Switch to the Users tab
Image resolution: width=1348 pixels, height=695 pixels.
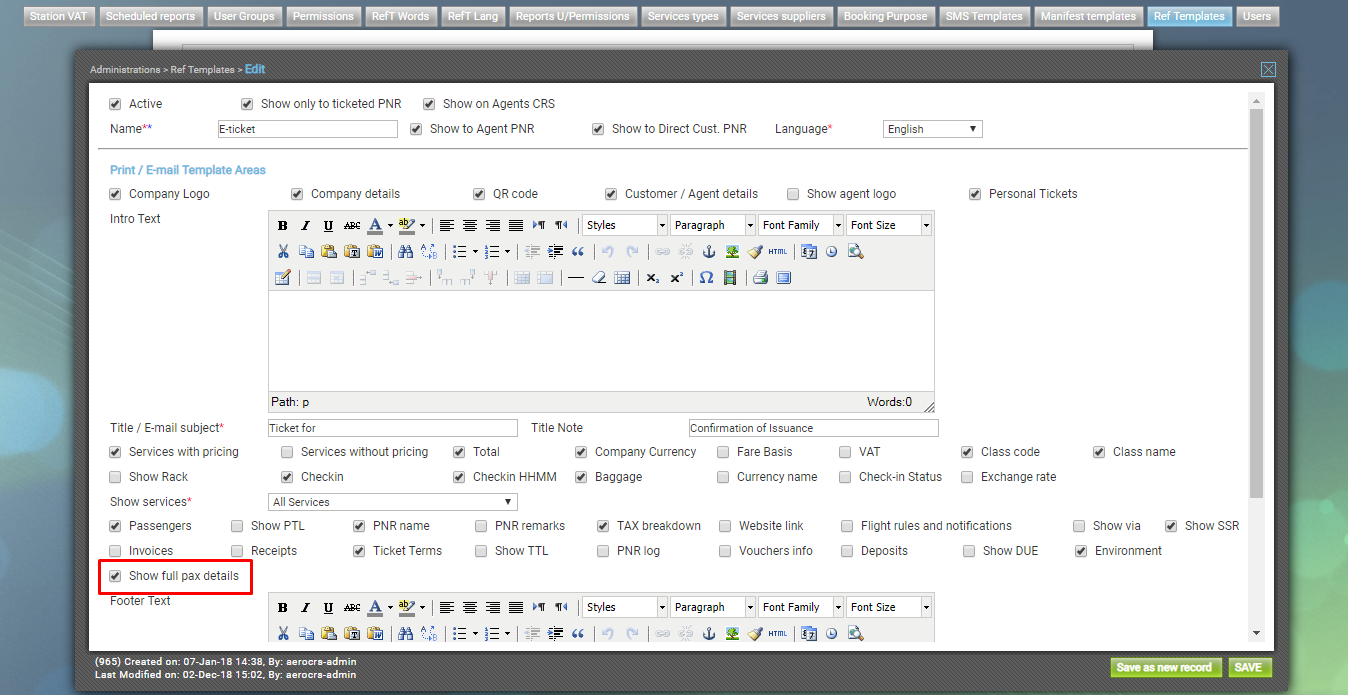tap(1257, 16)
